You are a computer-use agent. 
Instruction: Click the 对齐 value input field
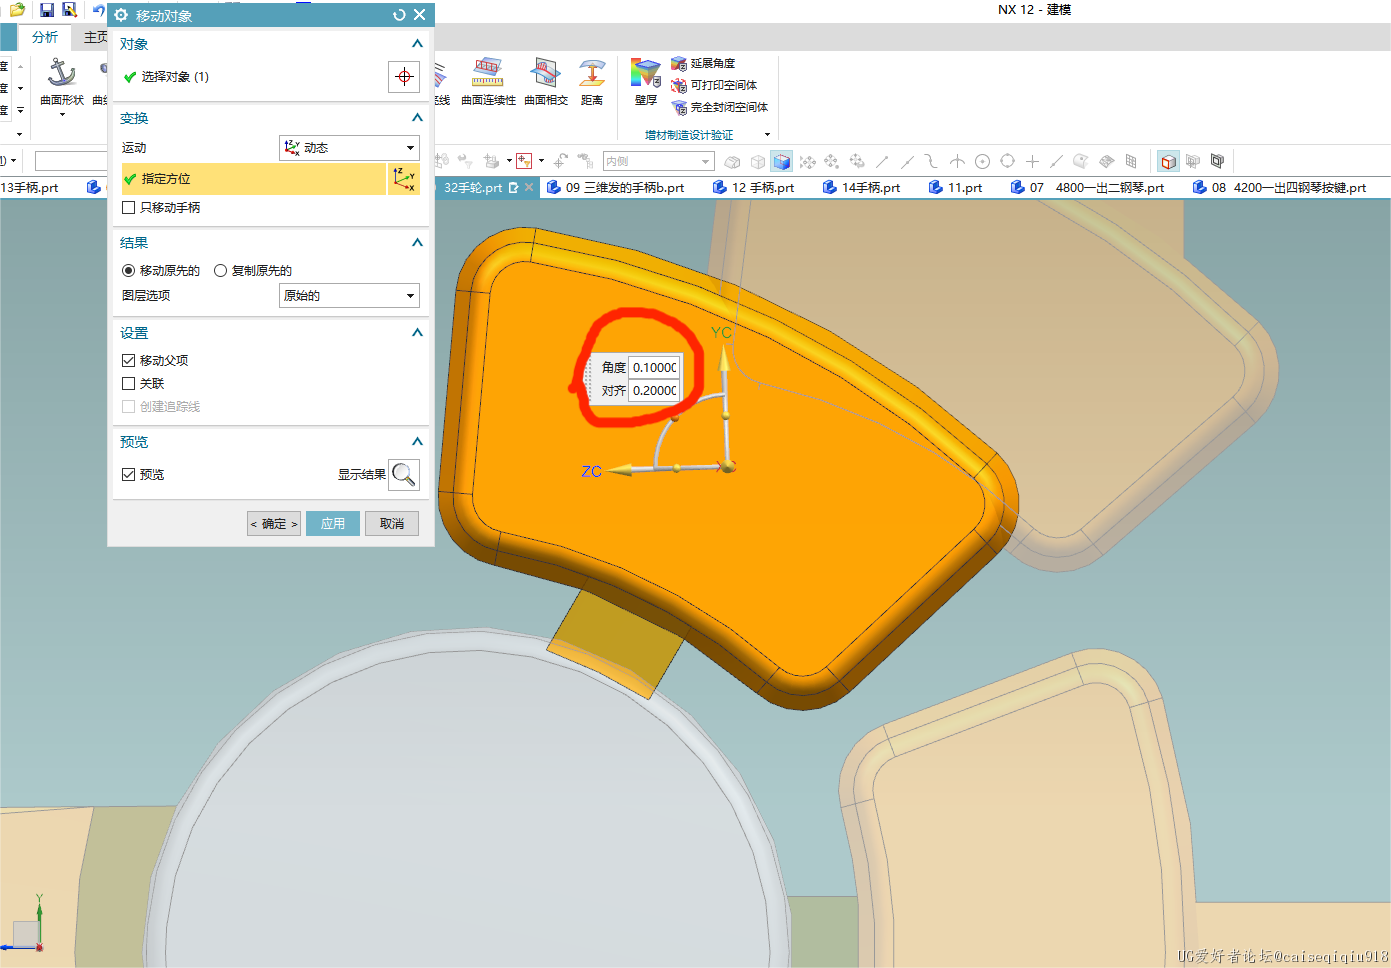pos(654,390)
